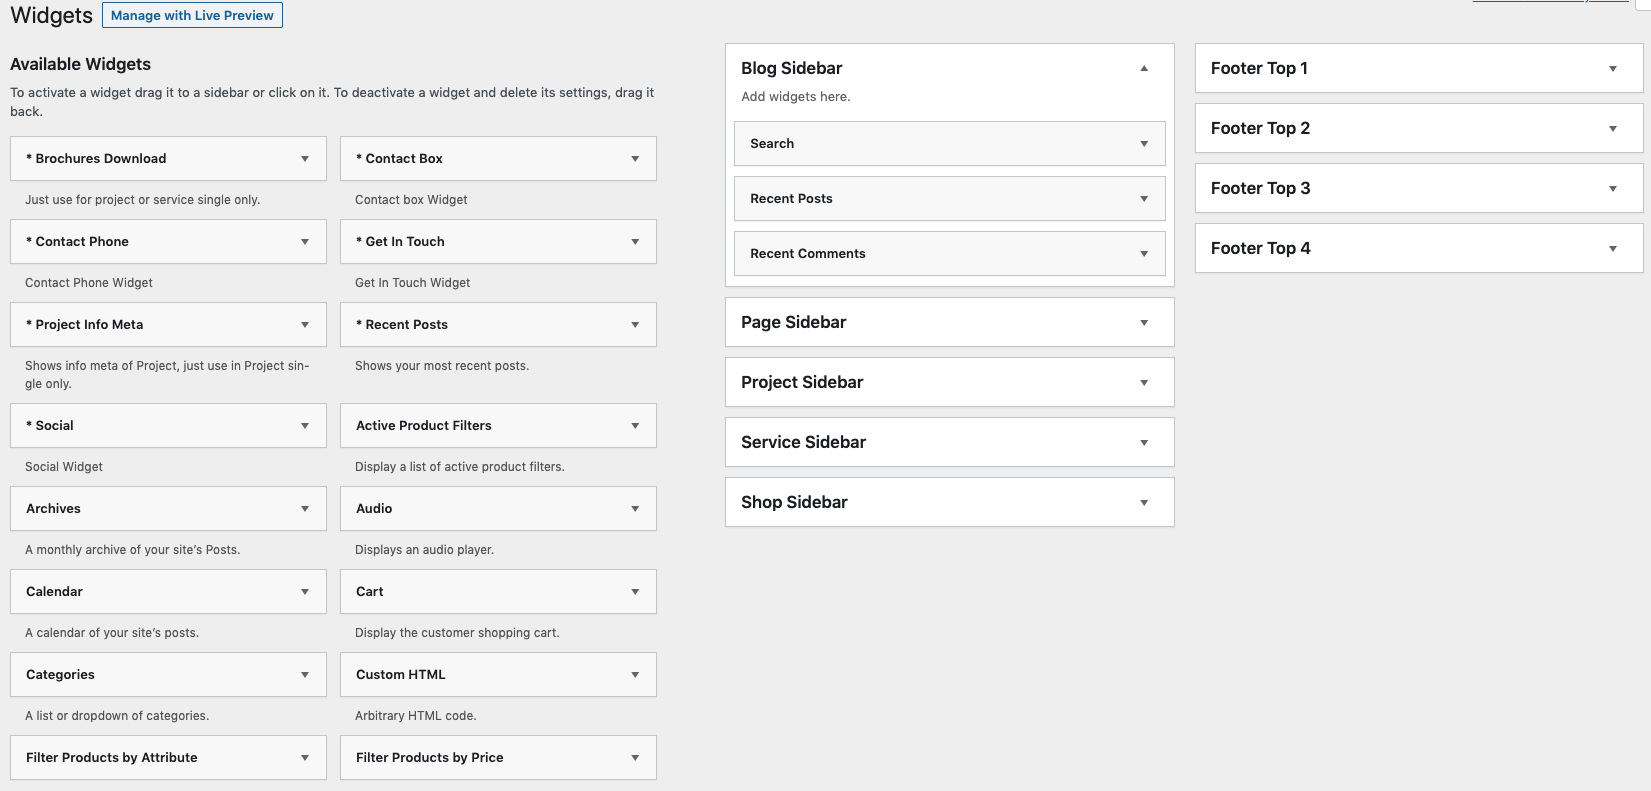Expand Filter Products by Price arrow
Image resolution: width=1651 pixels, height=791 pixels.
pyautogui.click(x=635, y=757)
